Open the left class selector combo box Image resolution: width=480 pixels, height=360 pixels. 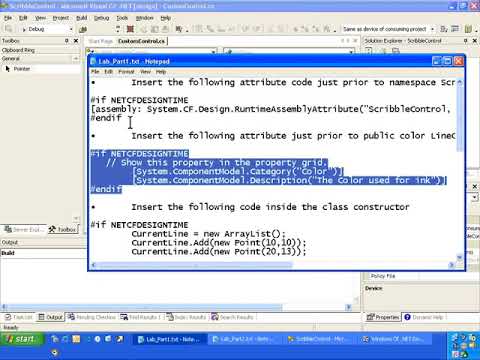(151, 52)
